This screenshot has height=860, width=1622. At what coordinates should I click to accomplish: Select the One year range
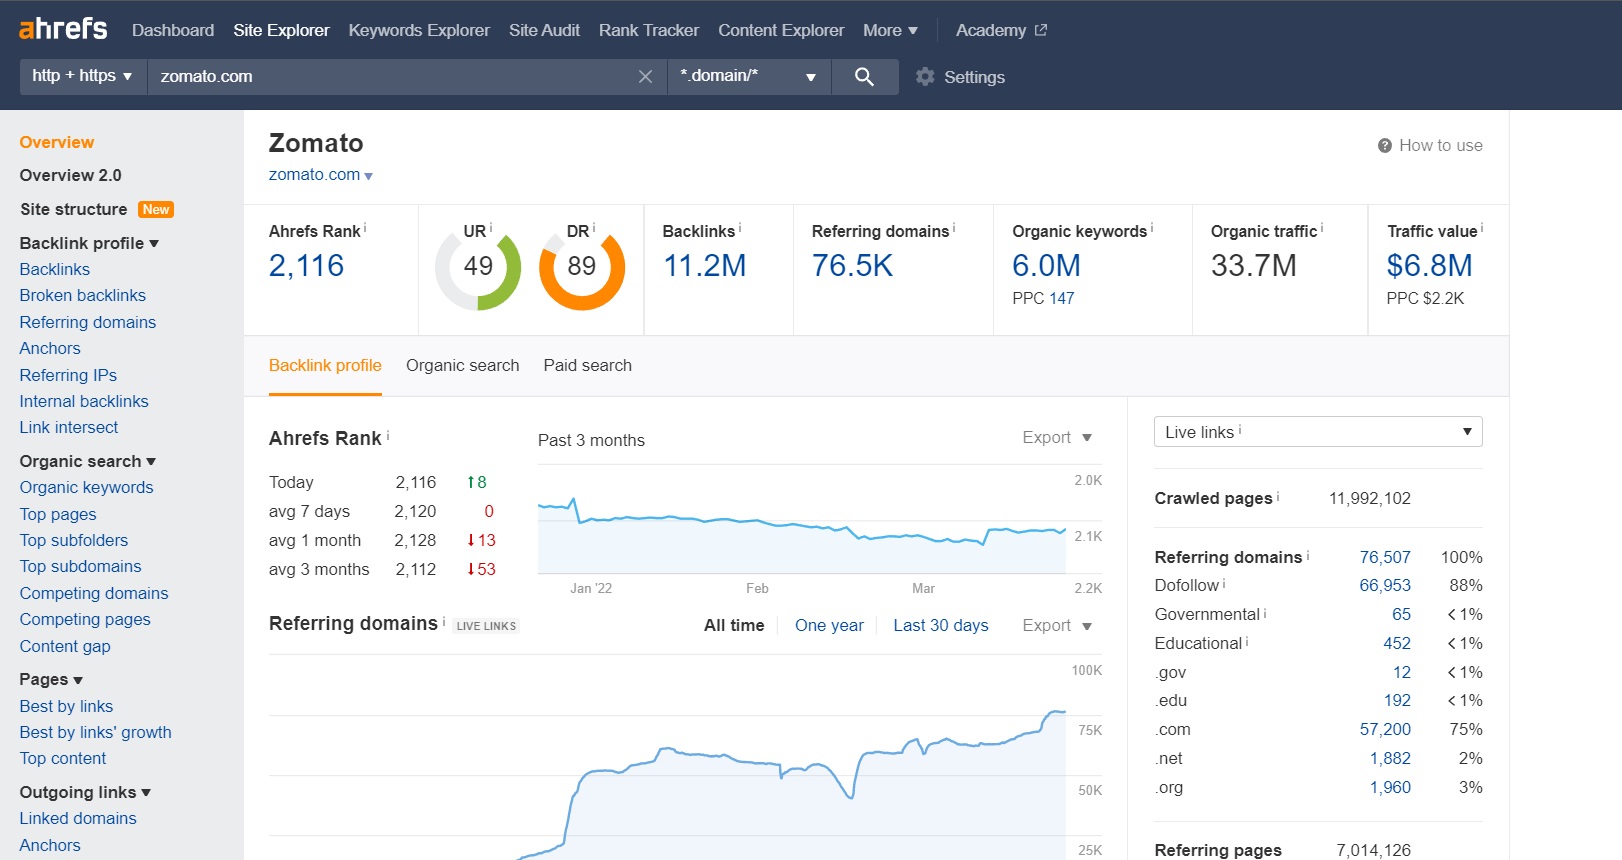point(829,625)
